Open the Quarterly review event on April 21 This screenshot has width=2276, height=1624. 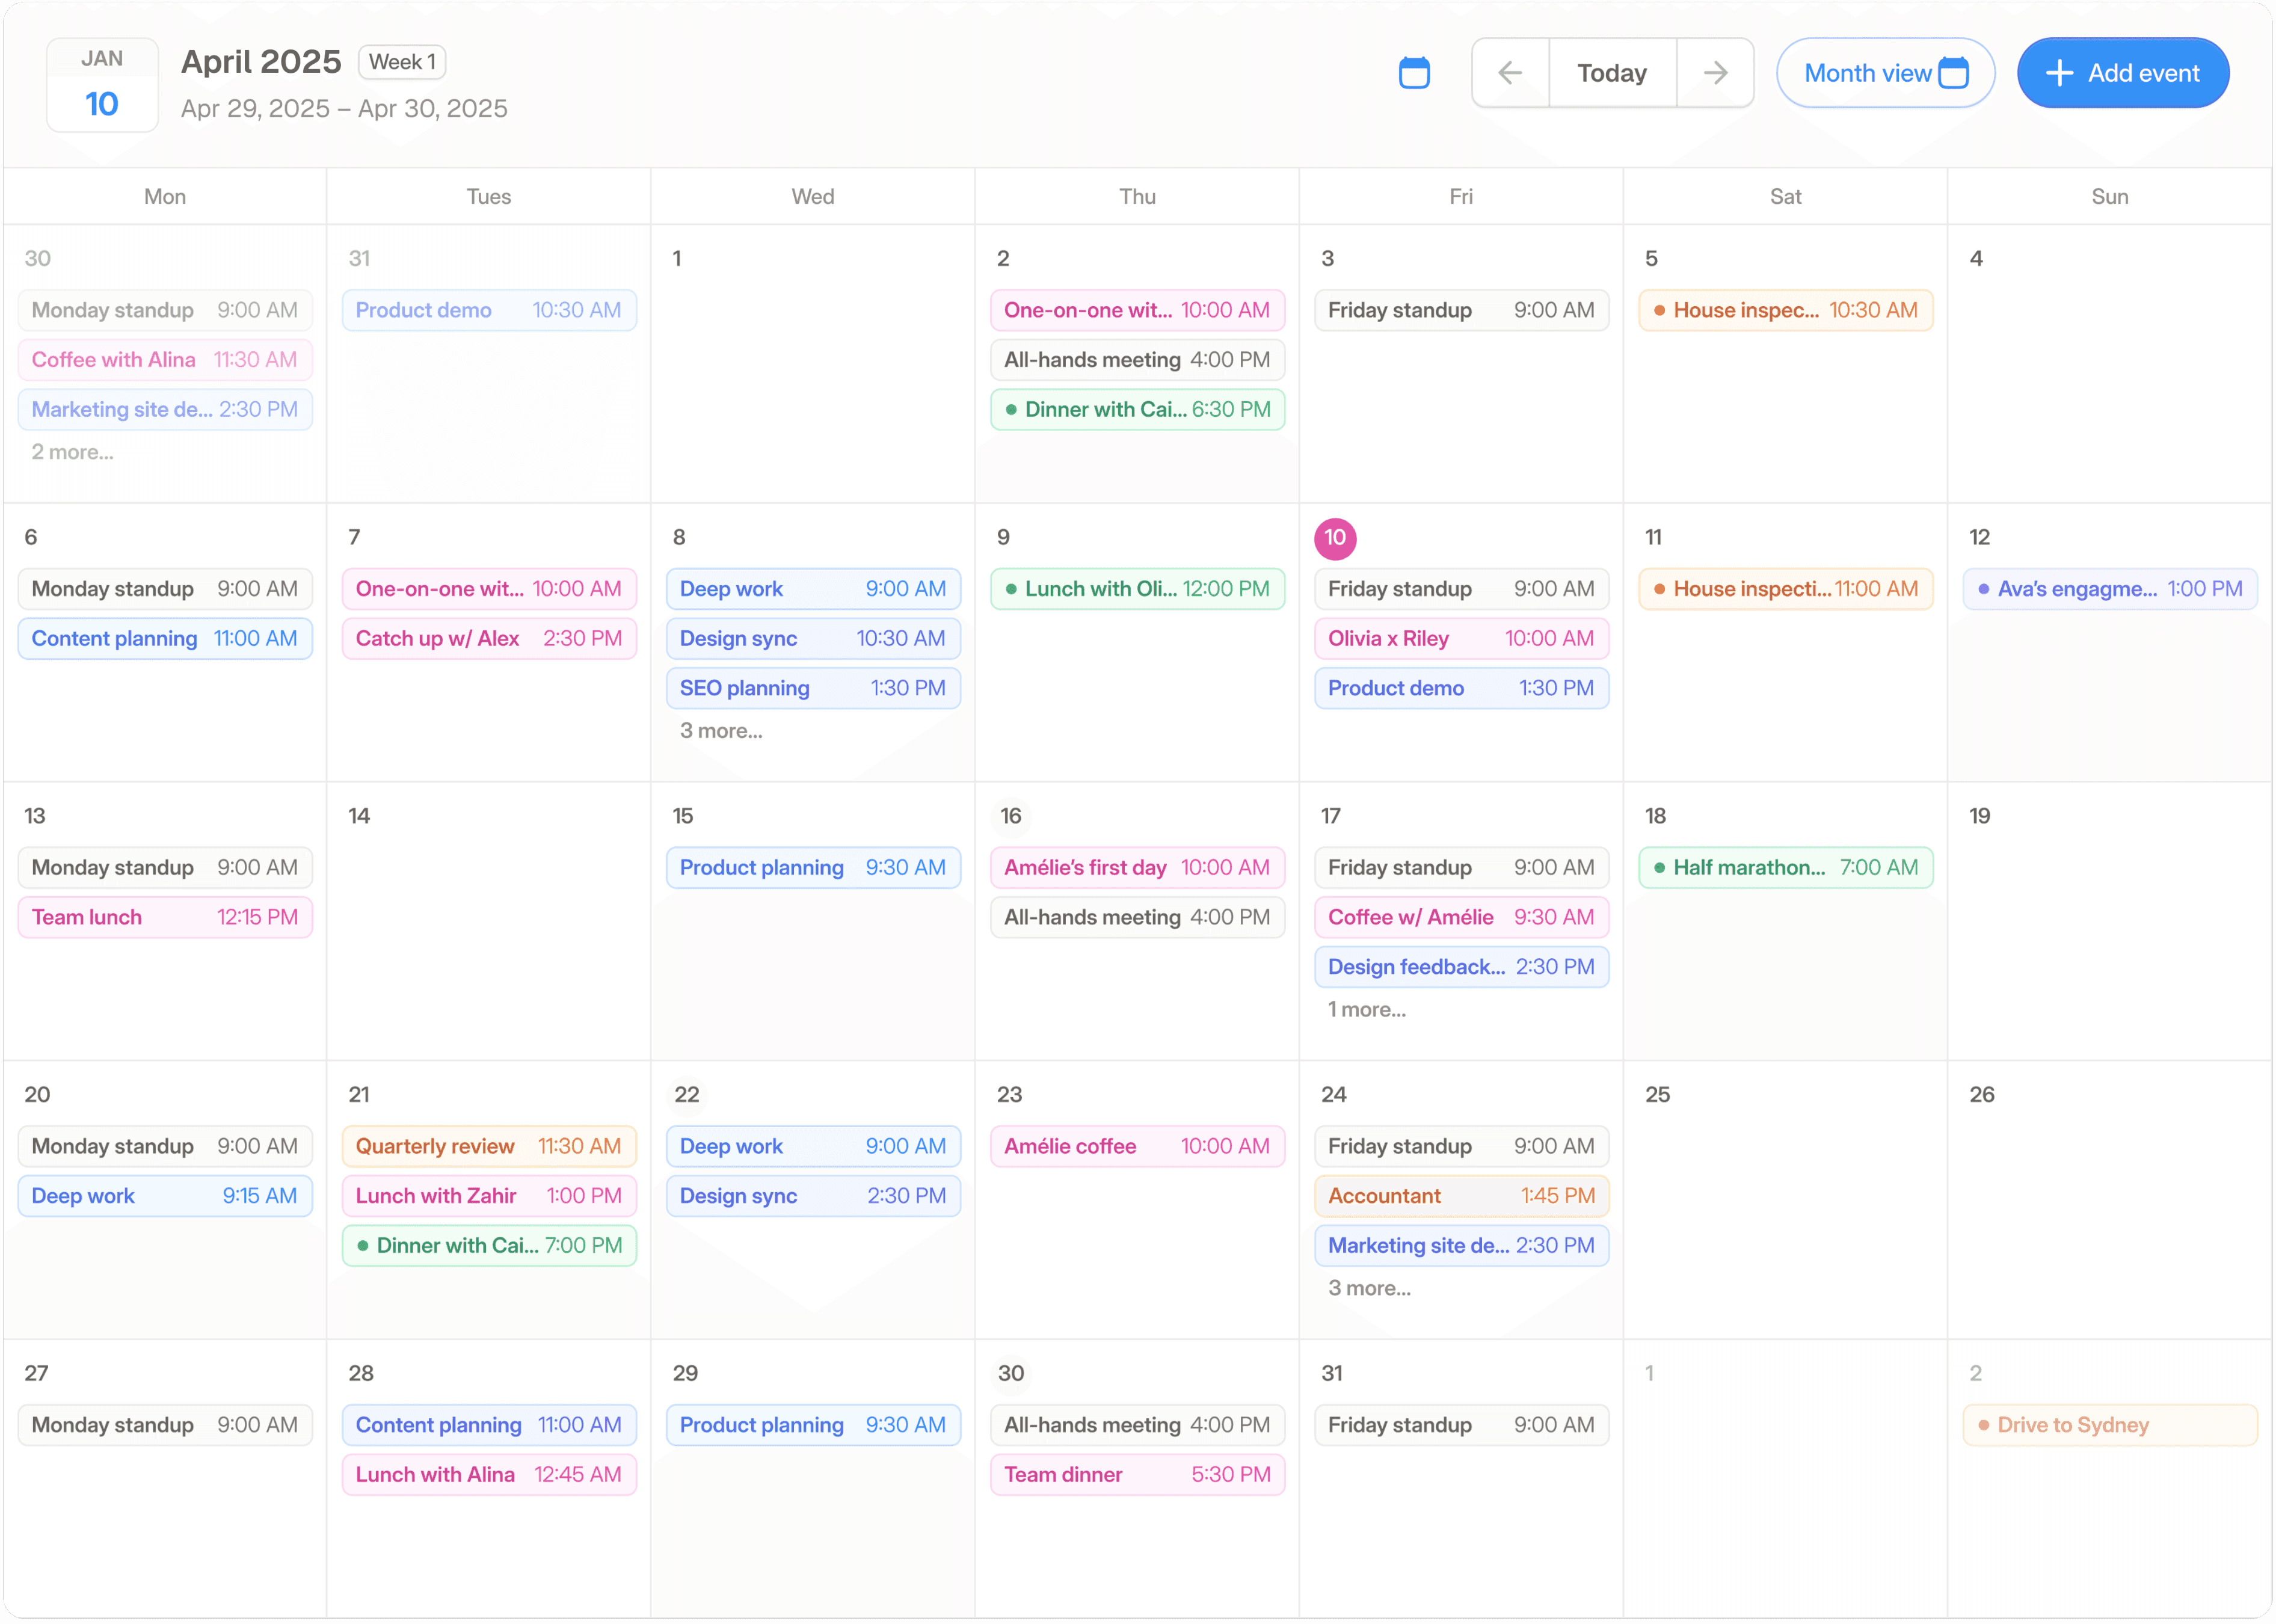[488, 1146]
